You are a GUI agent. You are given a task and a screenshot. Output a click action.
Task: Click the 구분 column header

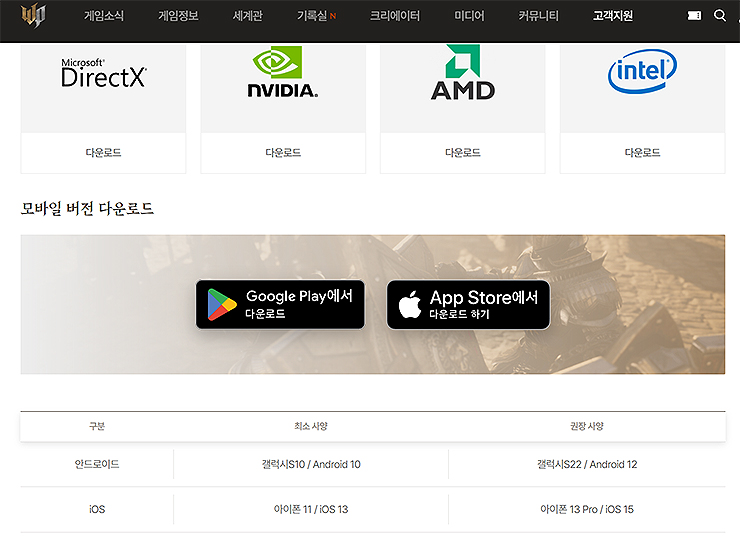point(97,426)
